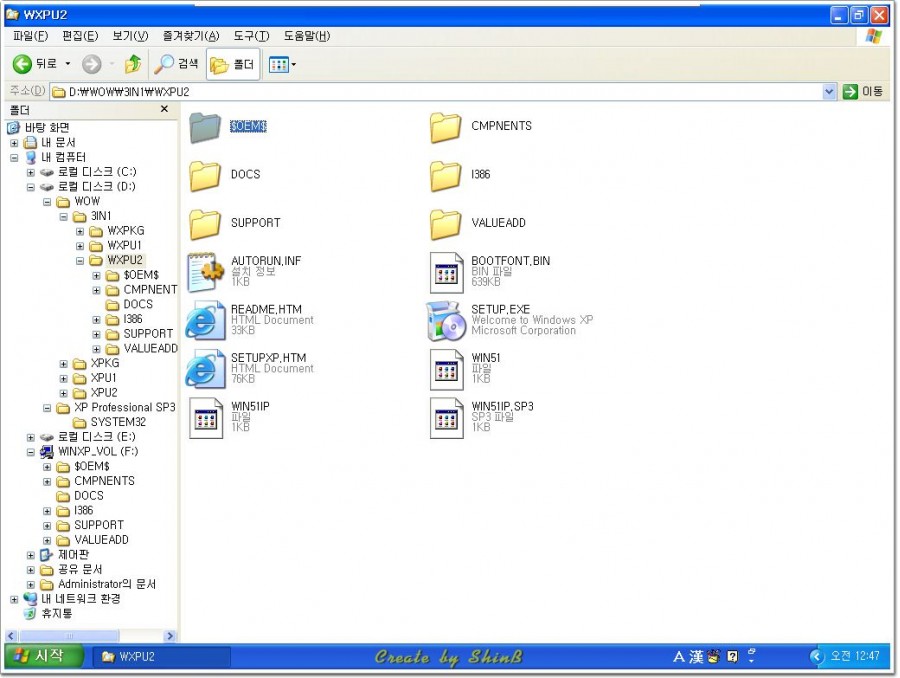Viewport: 900px width, 678px height.
Task: Open the 즐겨찾기(A) menu
Action: coord(191,36)
